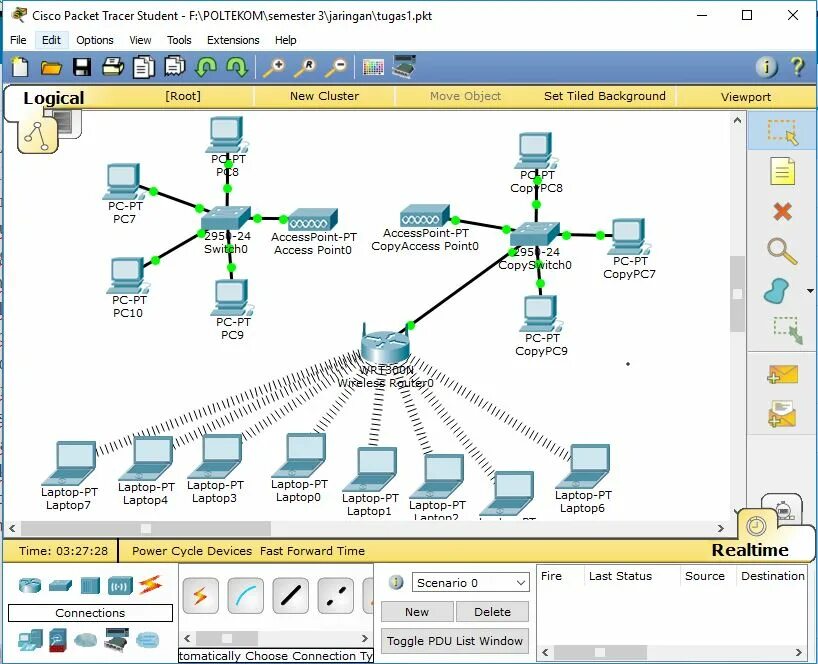Select the End Devices category icon

(30, 640)
